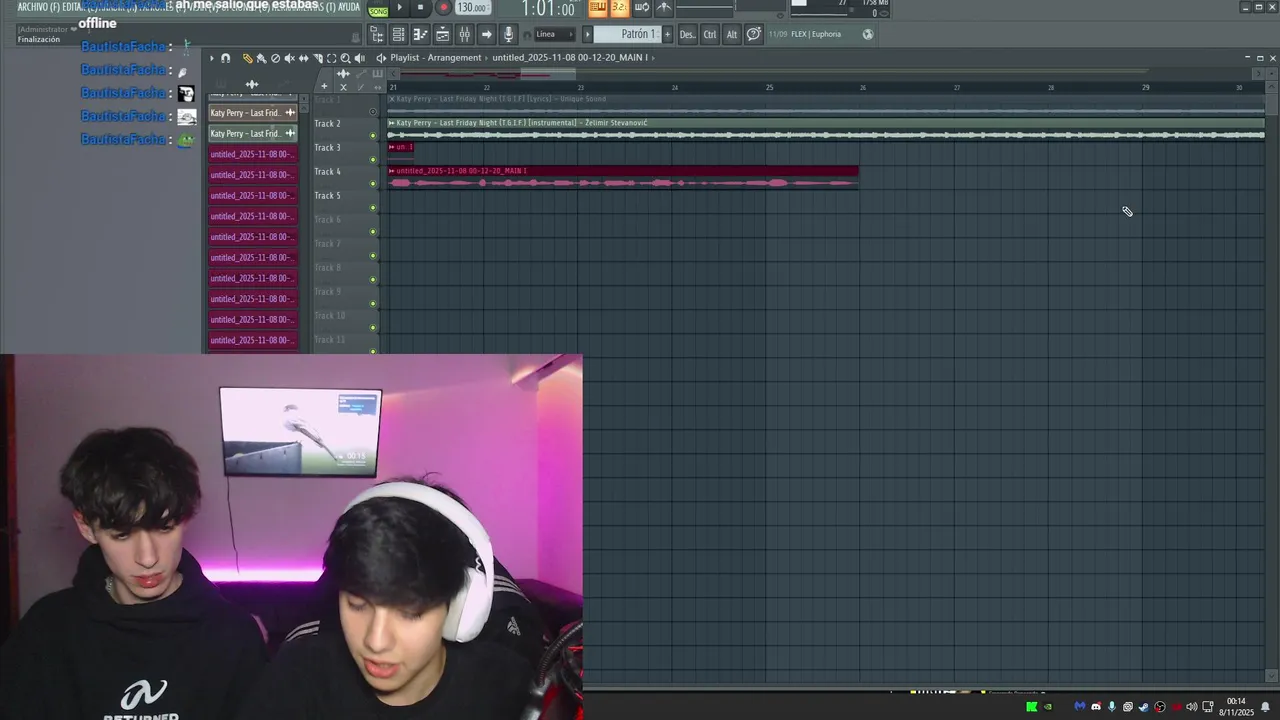Select the Track 4 label
Image resolution: width=1280 pixels, height=720 pixels.
327,172
